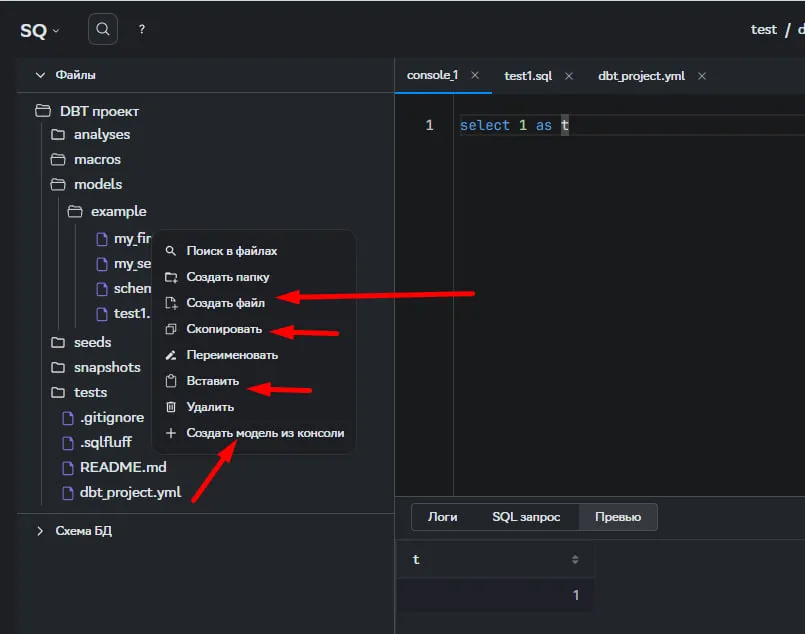The height and width of the screenshot is (634, 805).
Task: Collapse the Файлы section
Action: point(41,75)
